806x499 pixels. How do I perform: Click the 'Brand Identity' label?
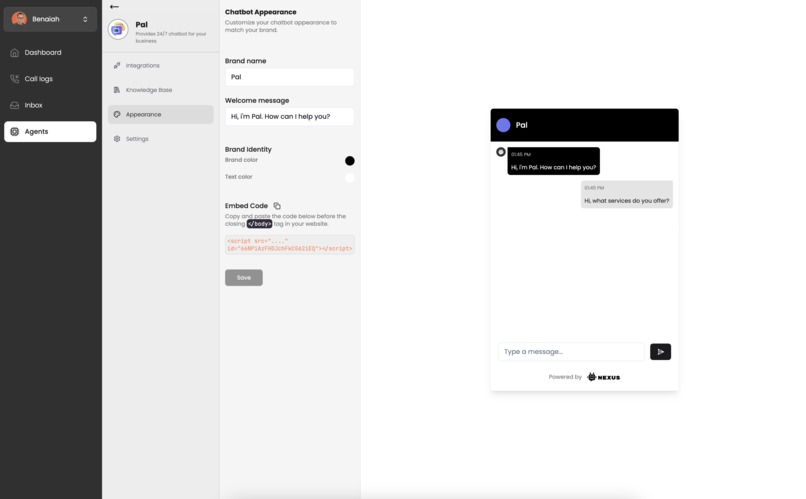click(248, 150)
